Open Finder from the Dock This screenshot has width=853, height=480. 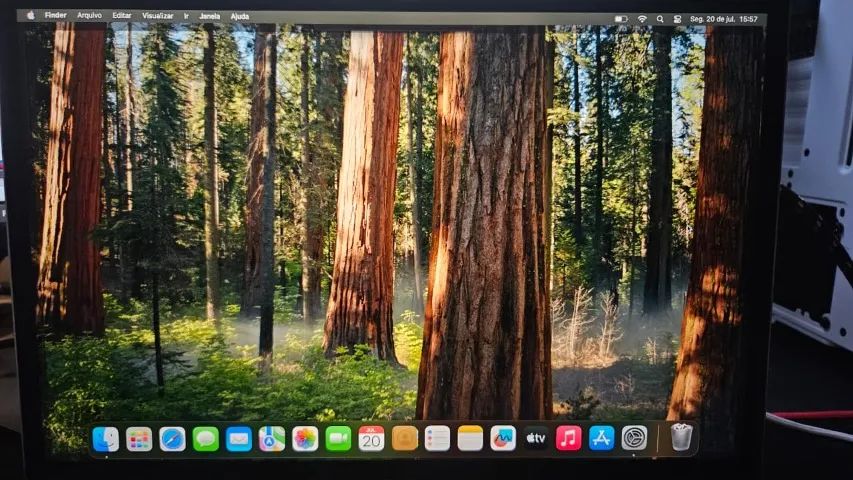[106, 439]
